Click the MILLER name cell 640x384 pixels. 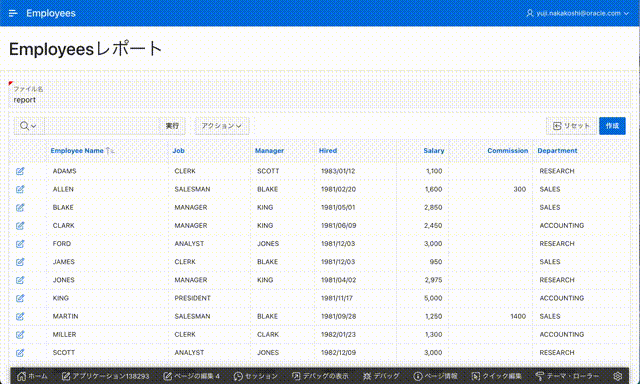pos(64,335)
